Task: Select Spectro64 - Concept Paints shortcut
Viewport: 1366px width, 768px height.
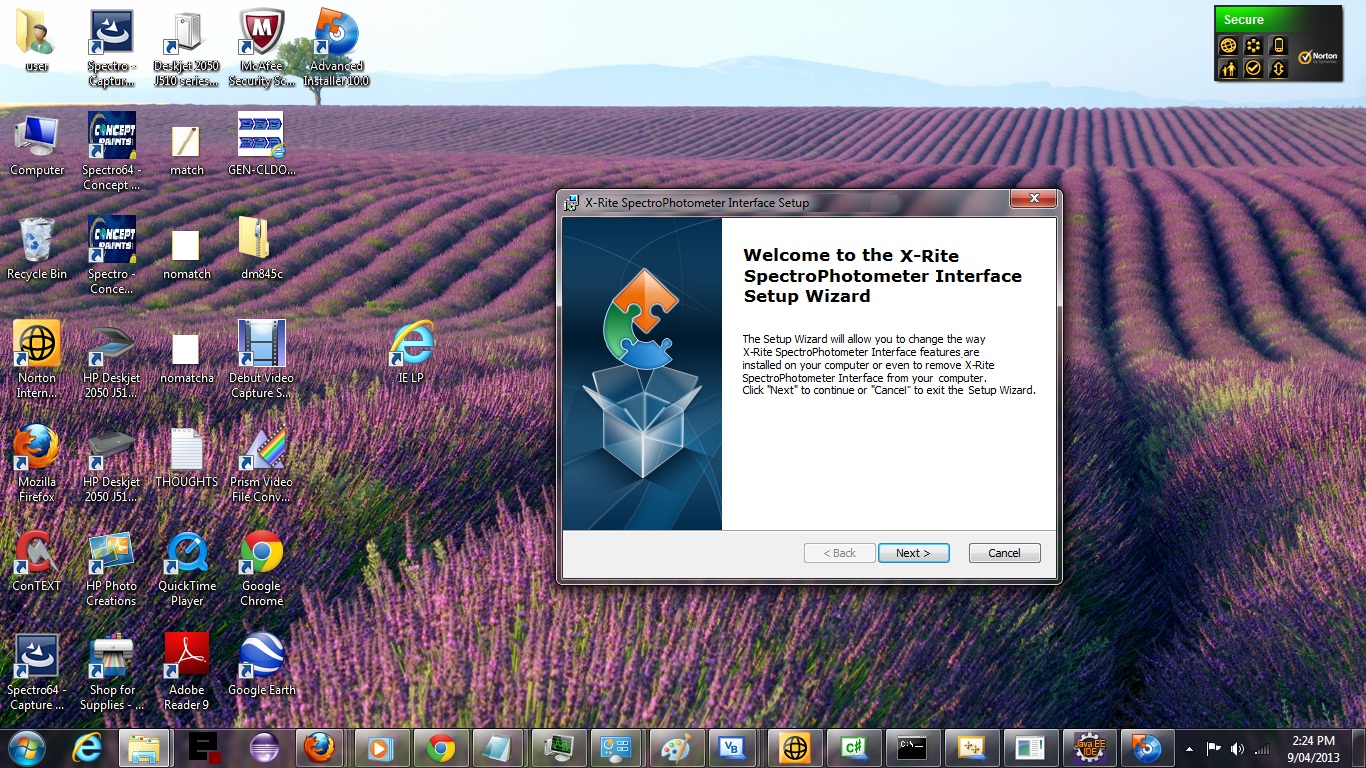Action: point(111,151)
